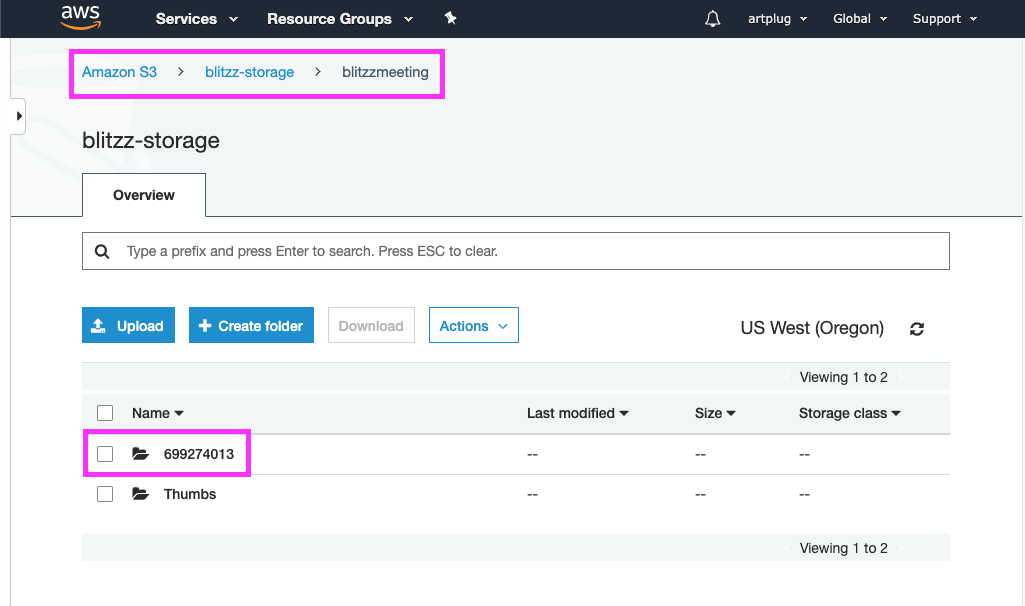Open the Actions dropdown button

click(474, 325)
